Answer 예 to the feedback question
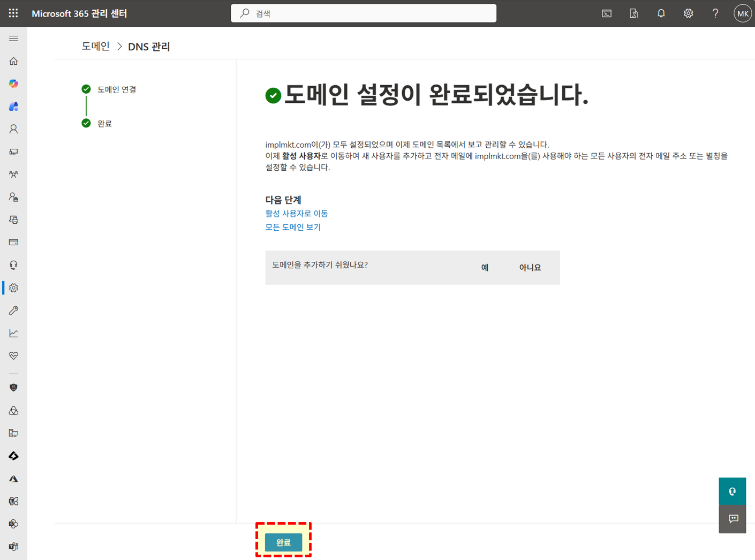Viewport: 755px width, 560px height. [x=484, y=268]
